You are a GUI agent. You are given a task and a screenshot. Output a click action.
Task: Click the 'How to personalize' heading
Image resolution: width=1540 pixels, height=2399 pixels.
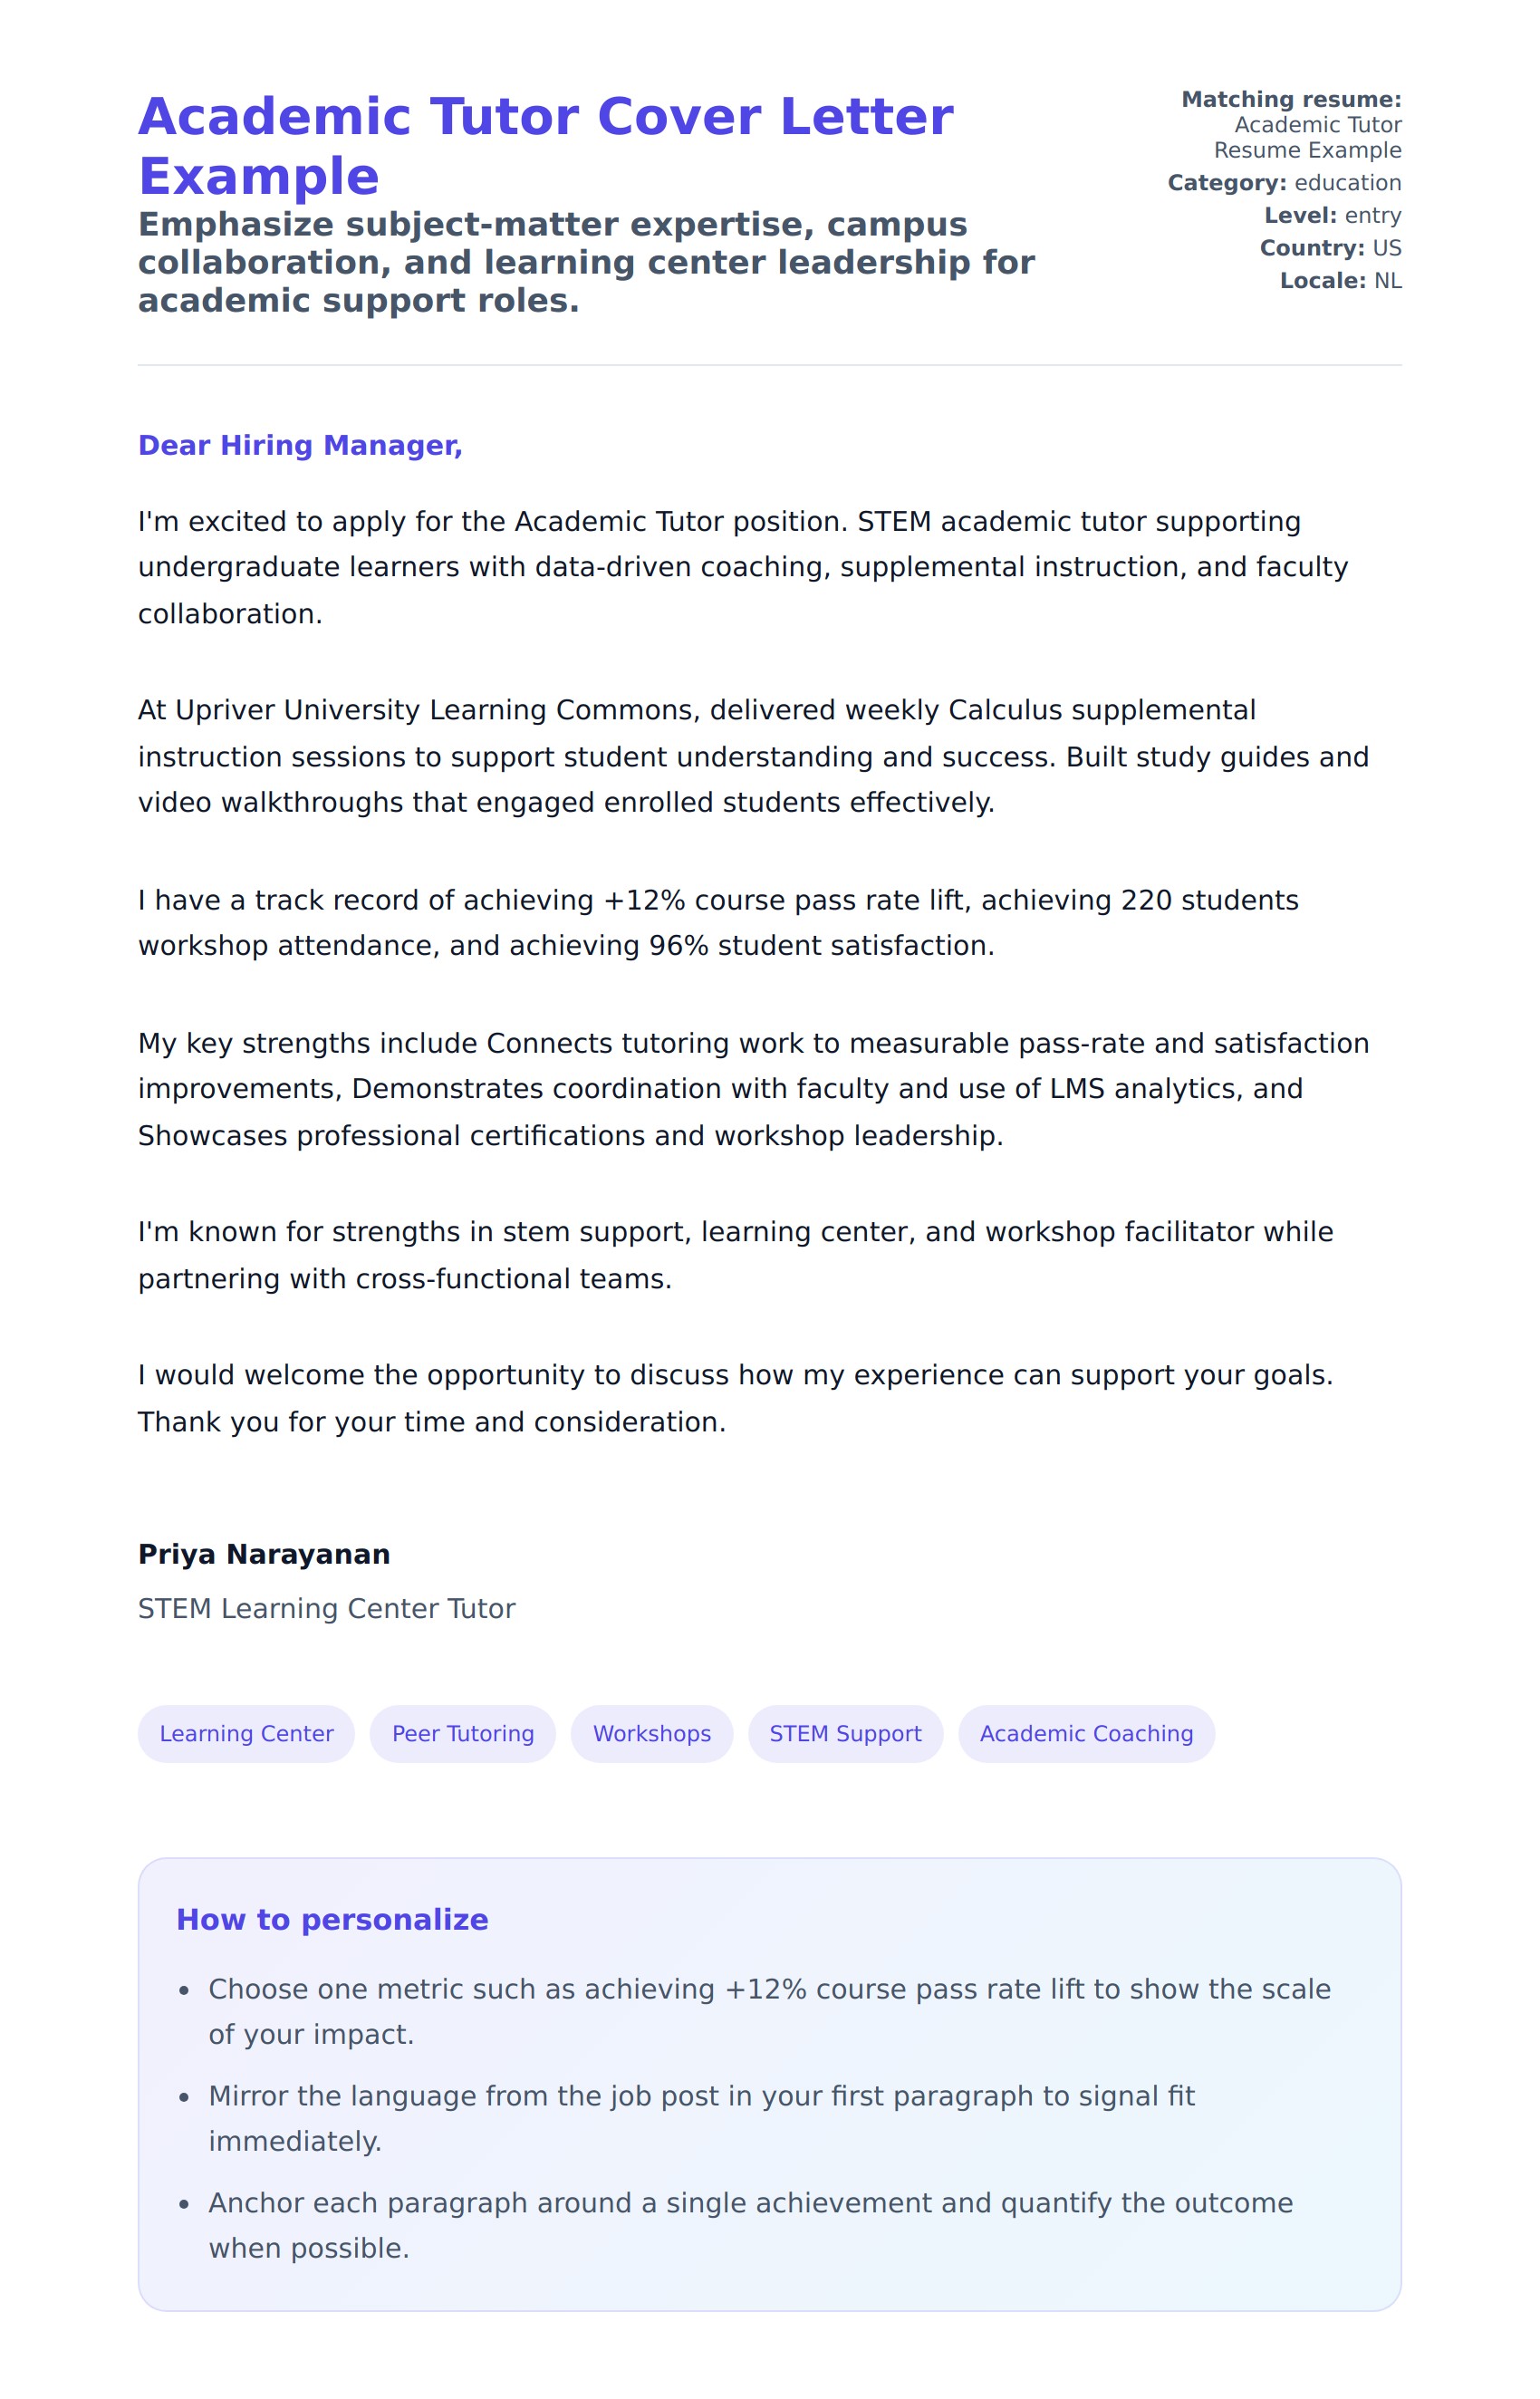(332, 1919)
